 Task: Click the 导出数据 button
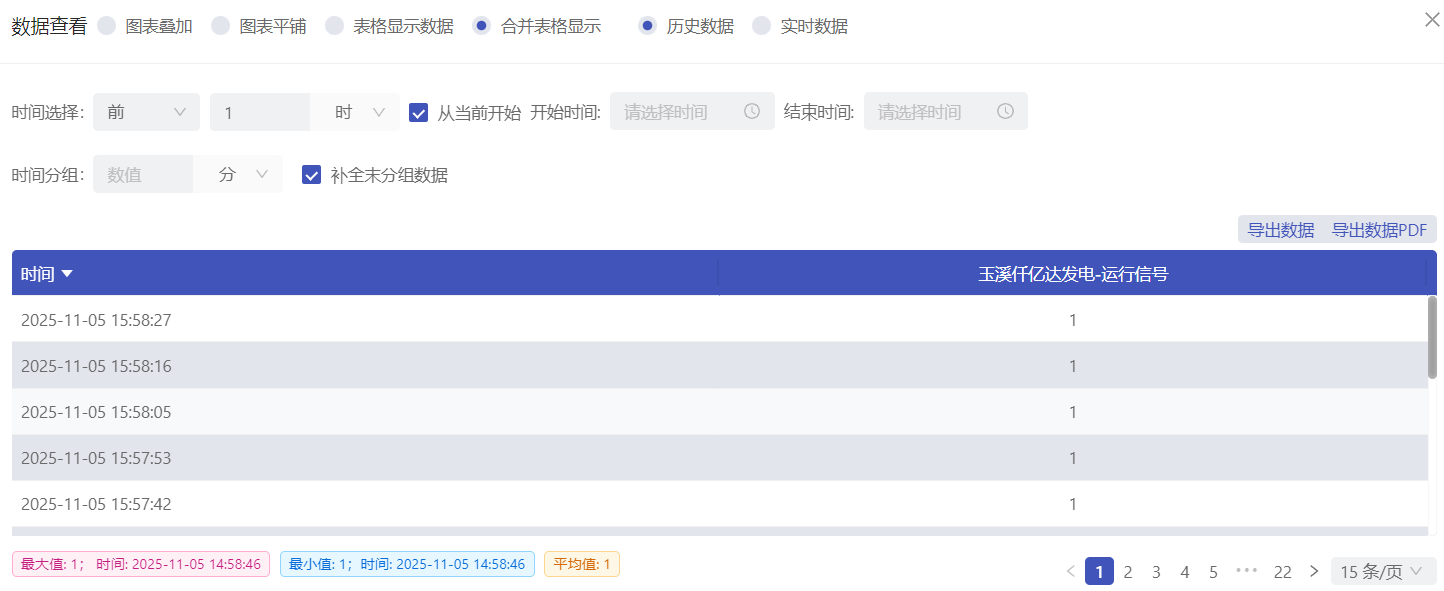pos(1280,230)
